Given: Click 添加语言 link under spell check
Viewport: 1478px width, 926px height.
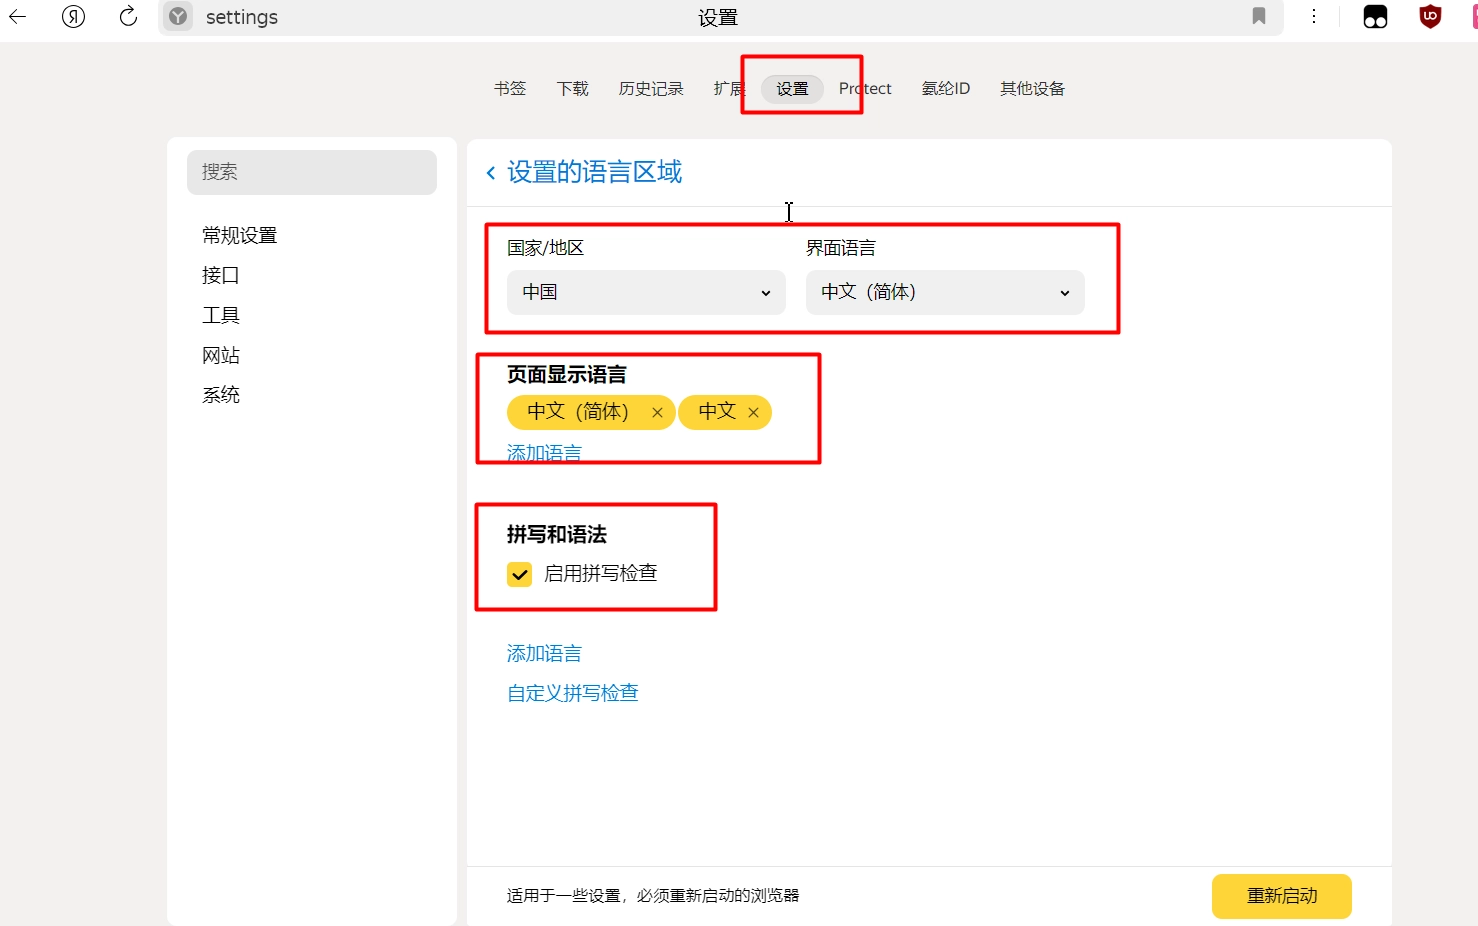Looking at the screenshot, I should (x=544, y=654).
